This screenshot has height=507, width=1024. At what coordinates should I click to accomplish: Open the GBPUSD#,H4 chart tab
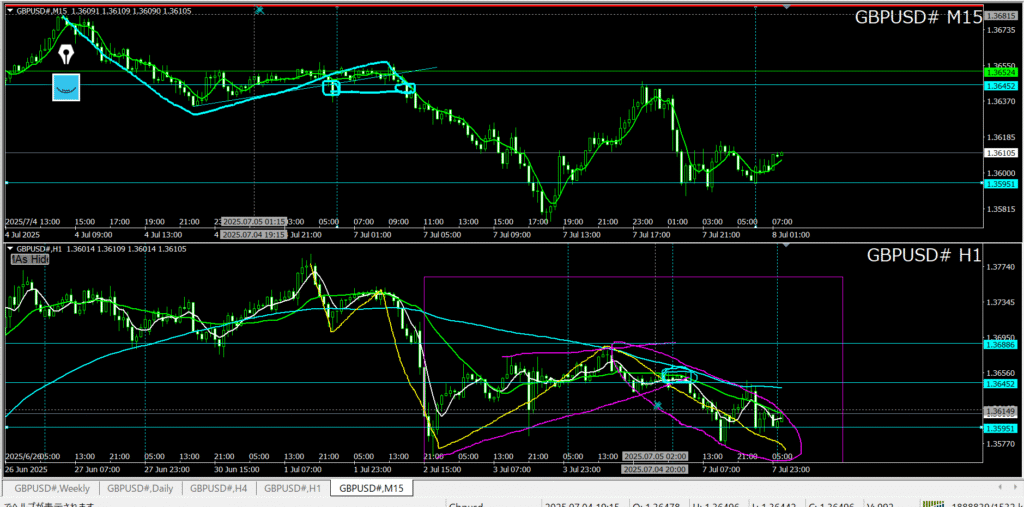pos(219,489)
